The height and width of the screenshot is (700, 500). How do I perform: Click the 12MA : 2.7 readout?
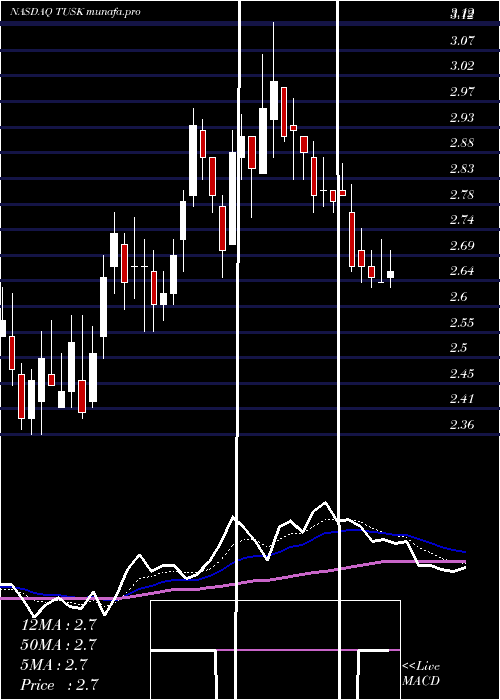tap(59, 625)
